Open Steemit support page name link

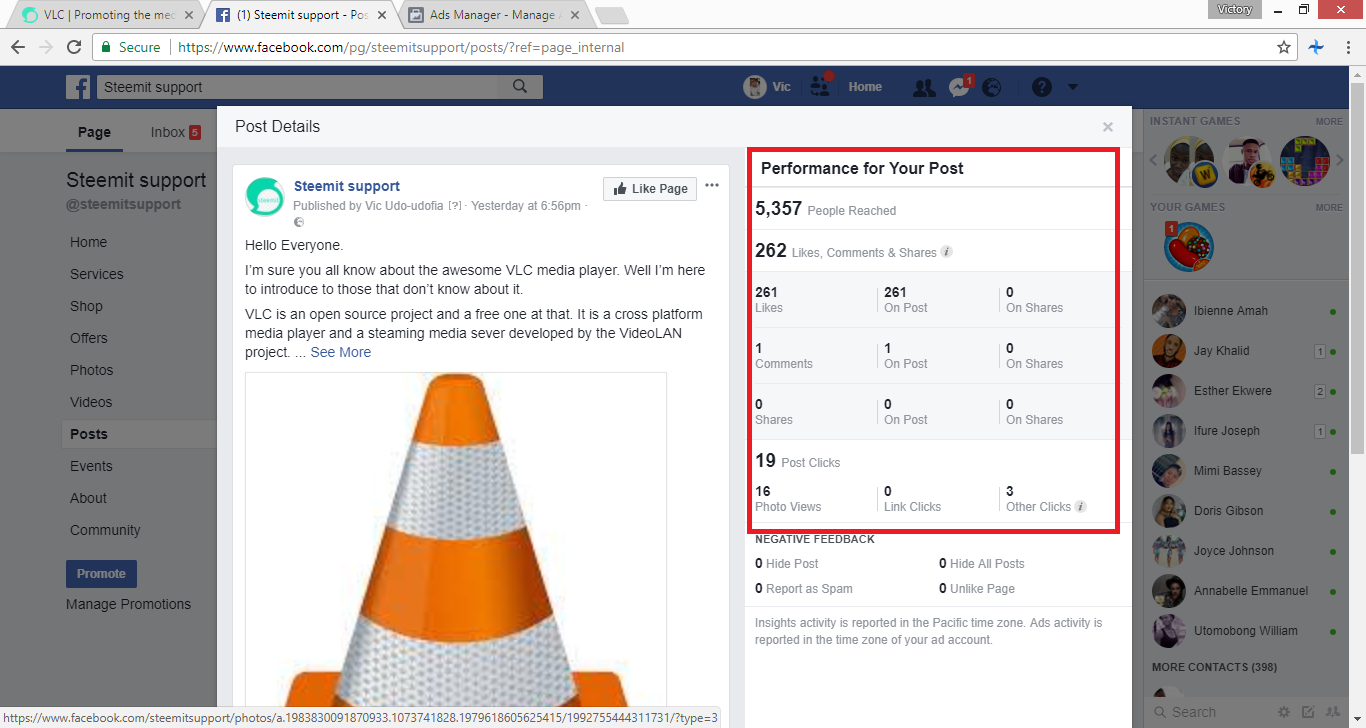(x=347, y=186)
